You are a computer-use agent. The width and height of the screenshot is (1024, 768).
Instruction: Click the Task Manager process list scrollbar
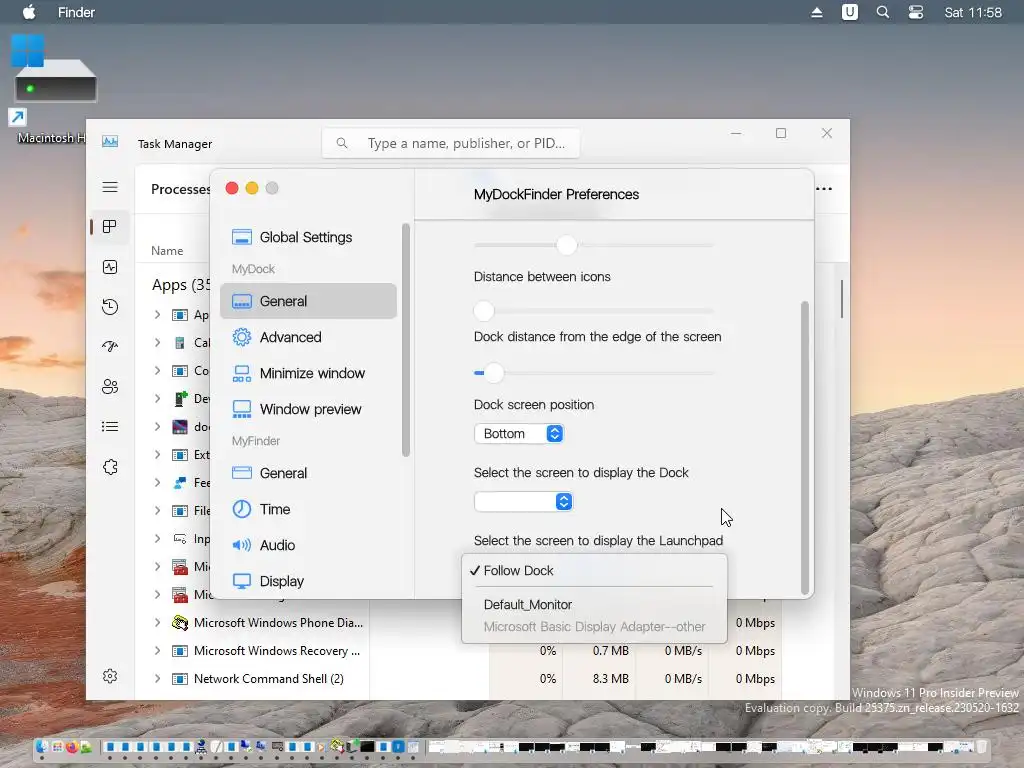[842, 299]
